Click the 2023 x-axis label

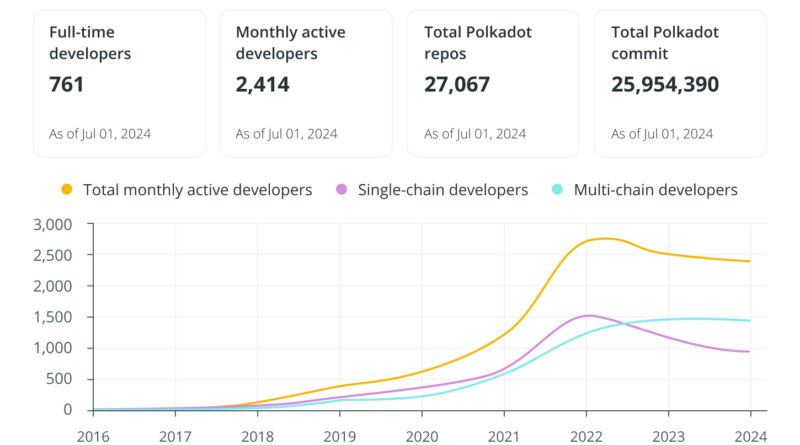(x=668, y=437)
